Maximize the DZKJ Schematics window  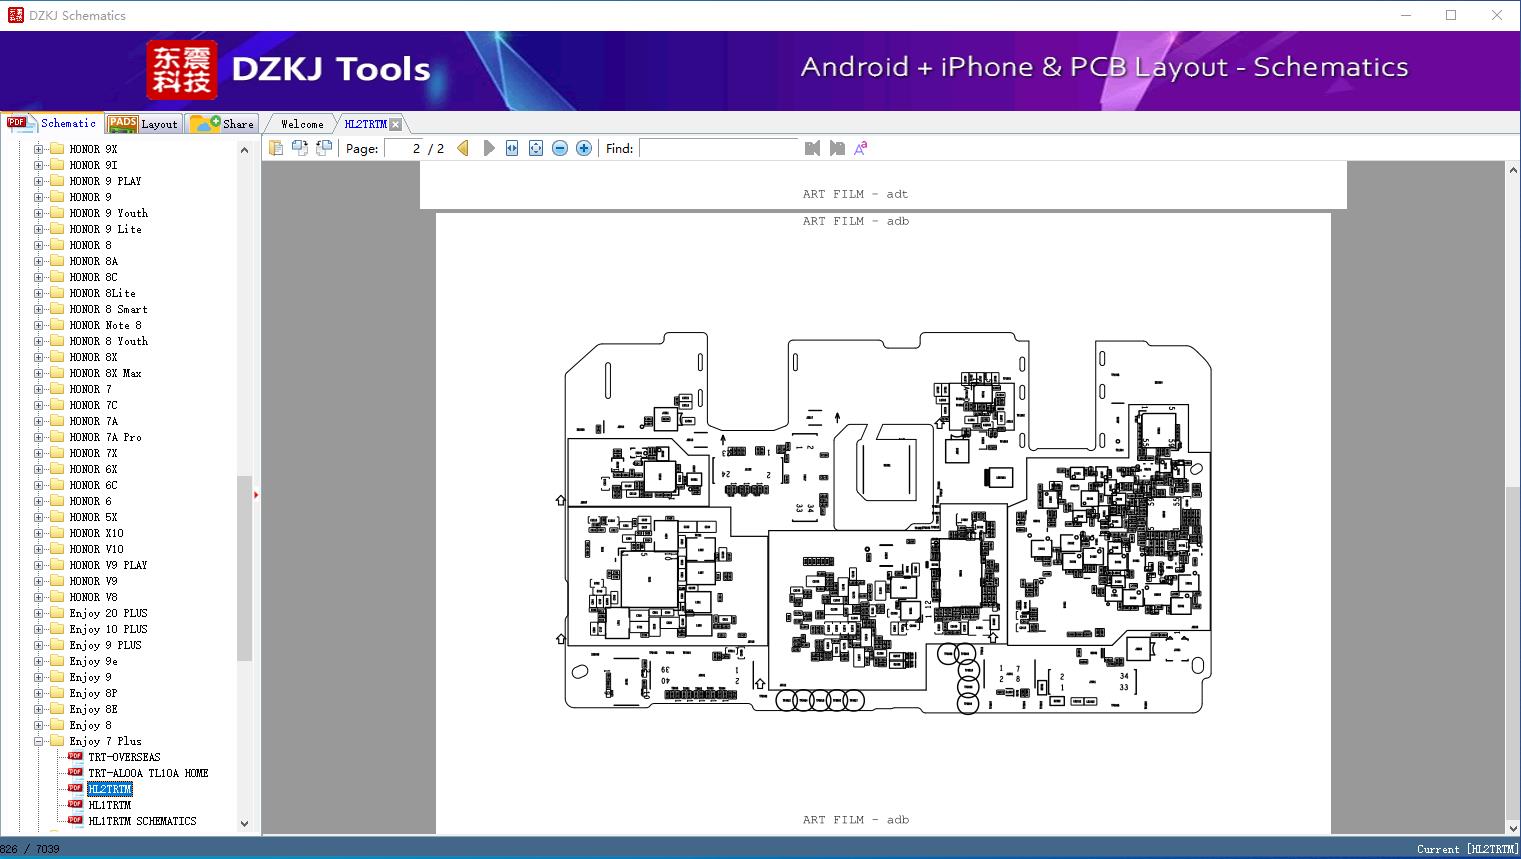pyautogui.click(x=1451, y=15)
